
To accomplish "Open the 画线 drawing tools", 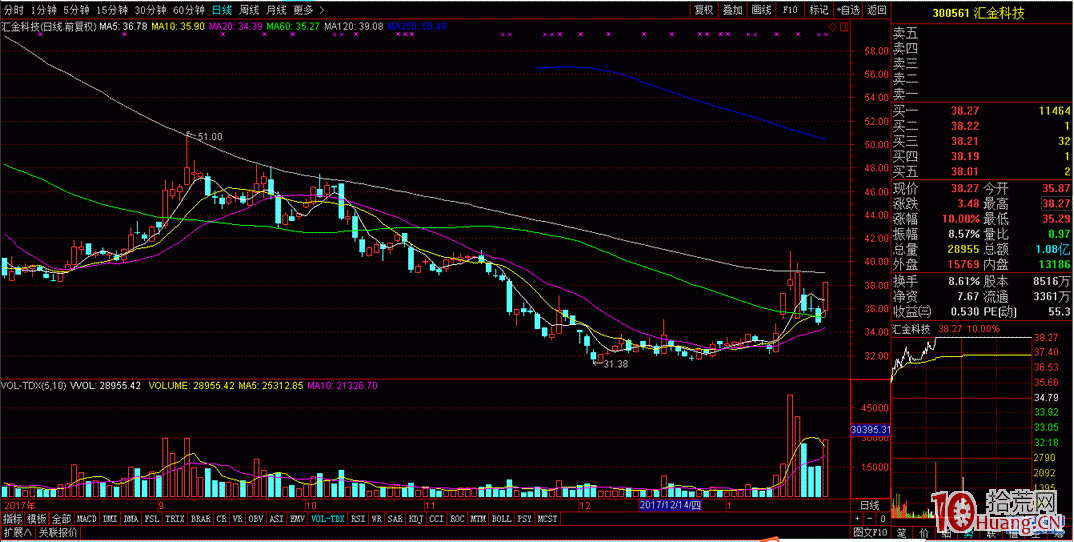I will click(761, 10).
